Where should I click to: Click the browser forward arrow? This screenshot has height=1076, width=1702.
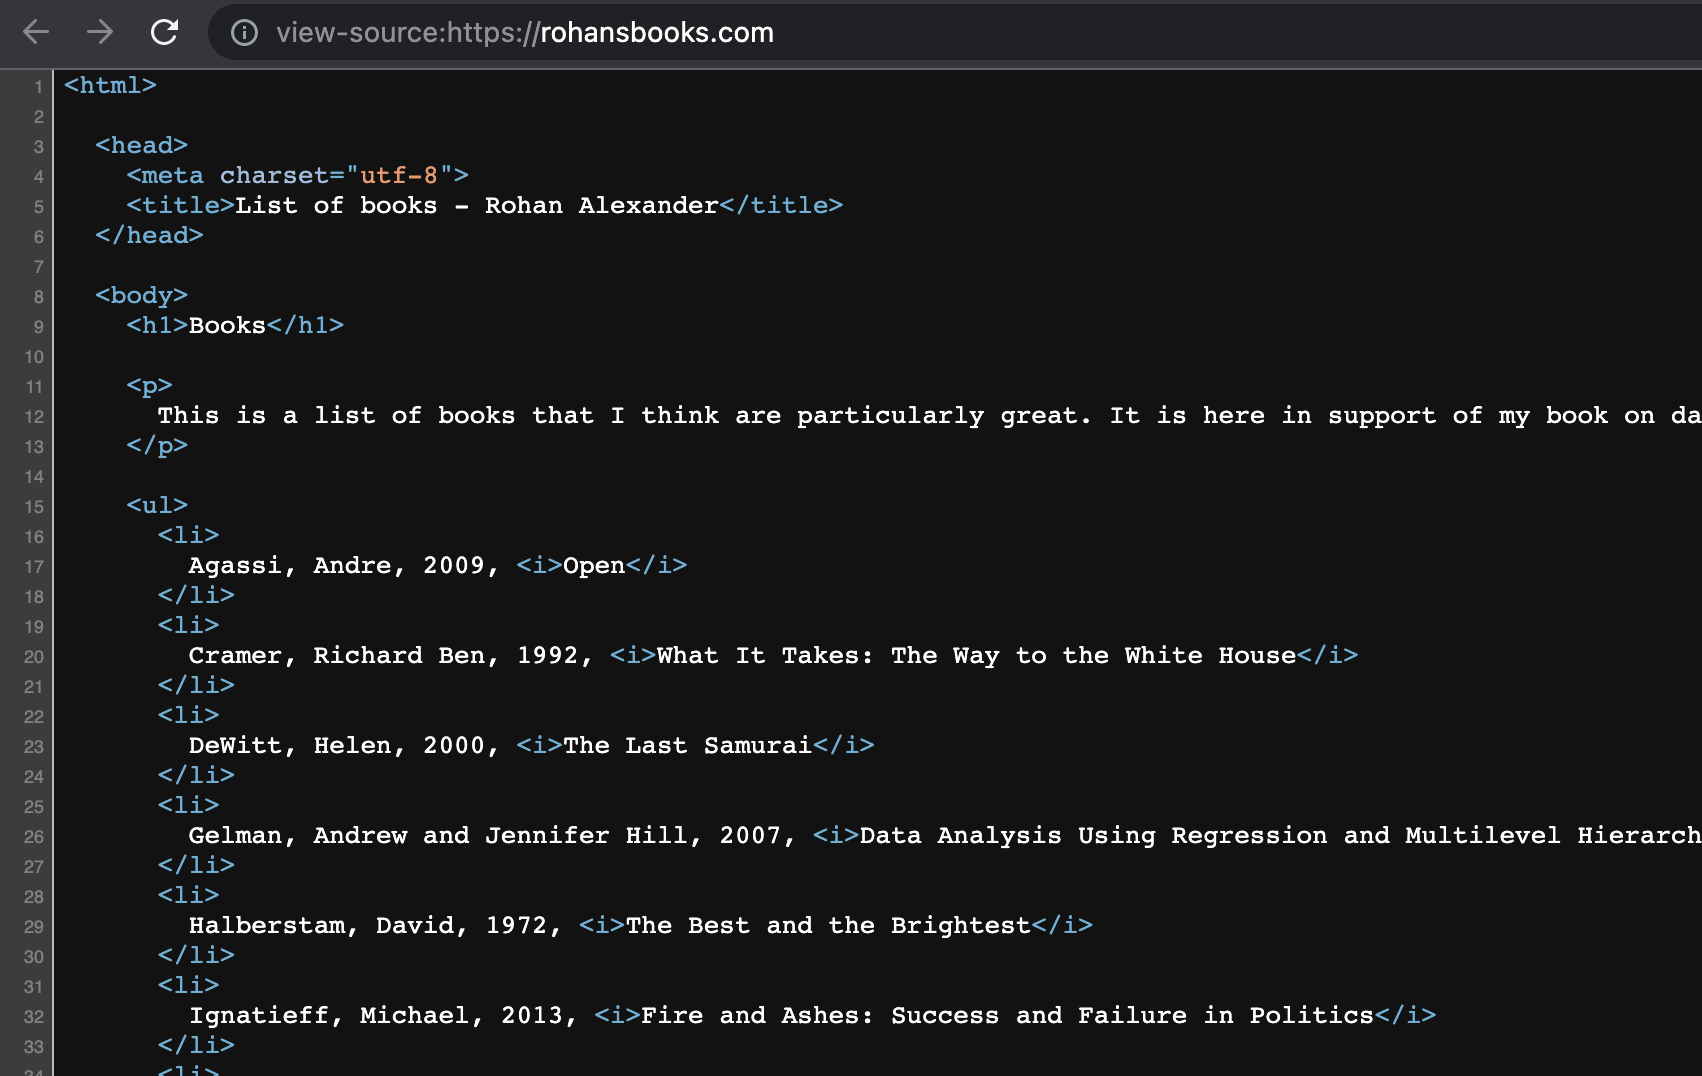click(x=100, y=32)
